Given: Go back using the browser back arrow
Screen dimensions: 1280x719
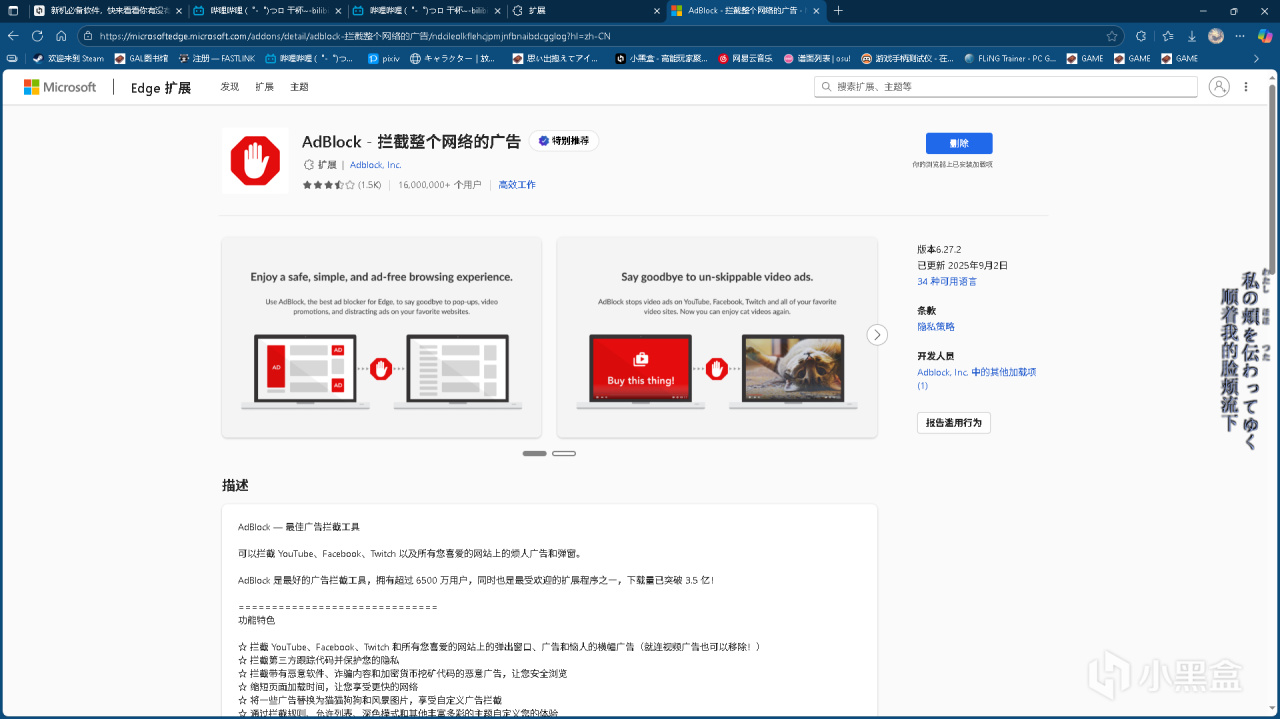Looking at the screenshot, I should [13, 36].
